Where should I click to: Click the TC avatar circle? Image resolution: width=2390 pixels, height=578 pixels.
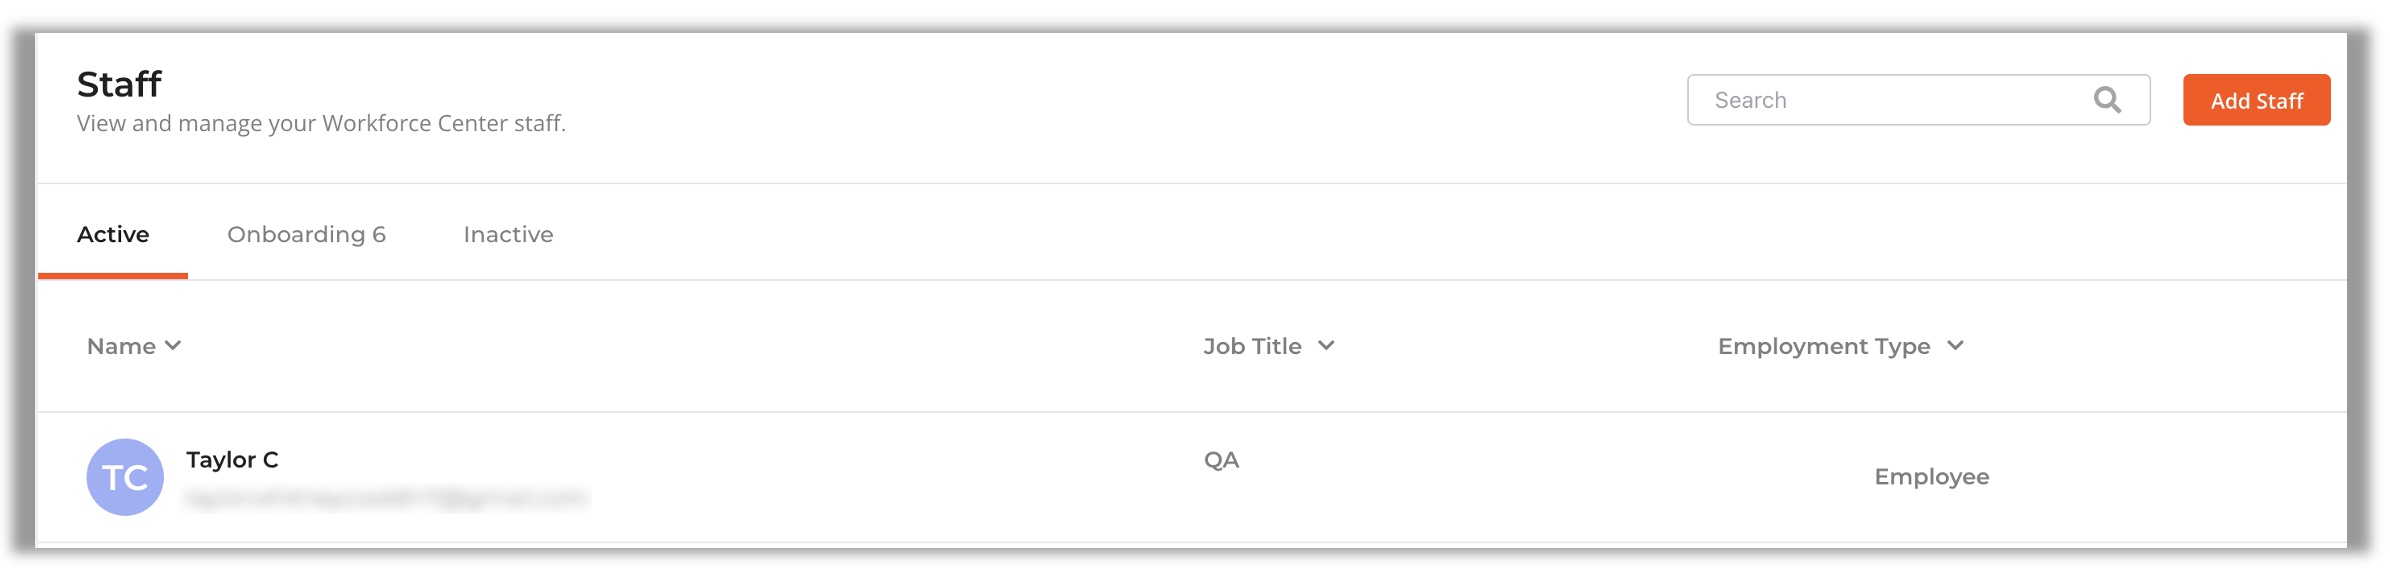pos(125,477)
